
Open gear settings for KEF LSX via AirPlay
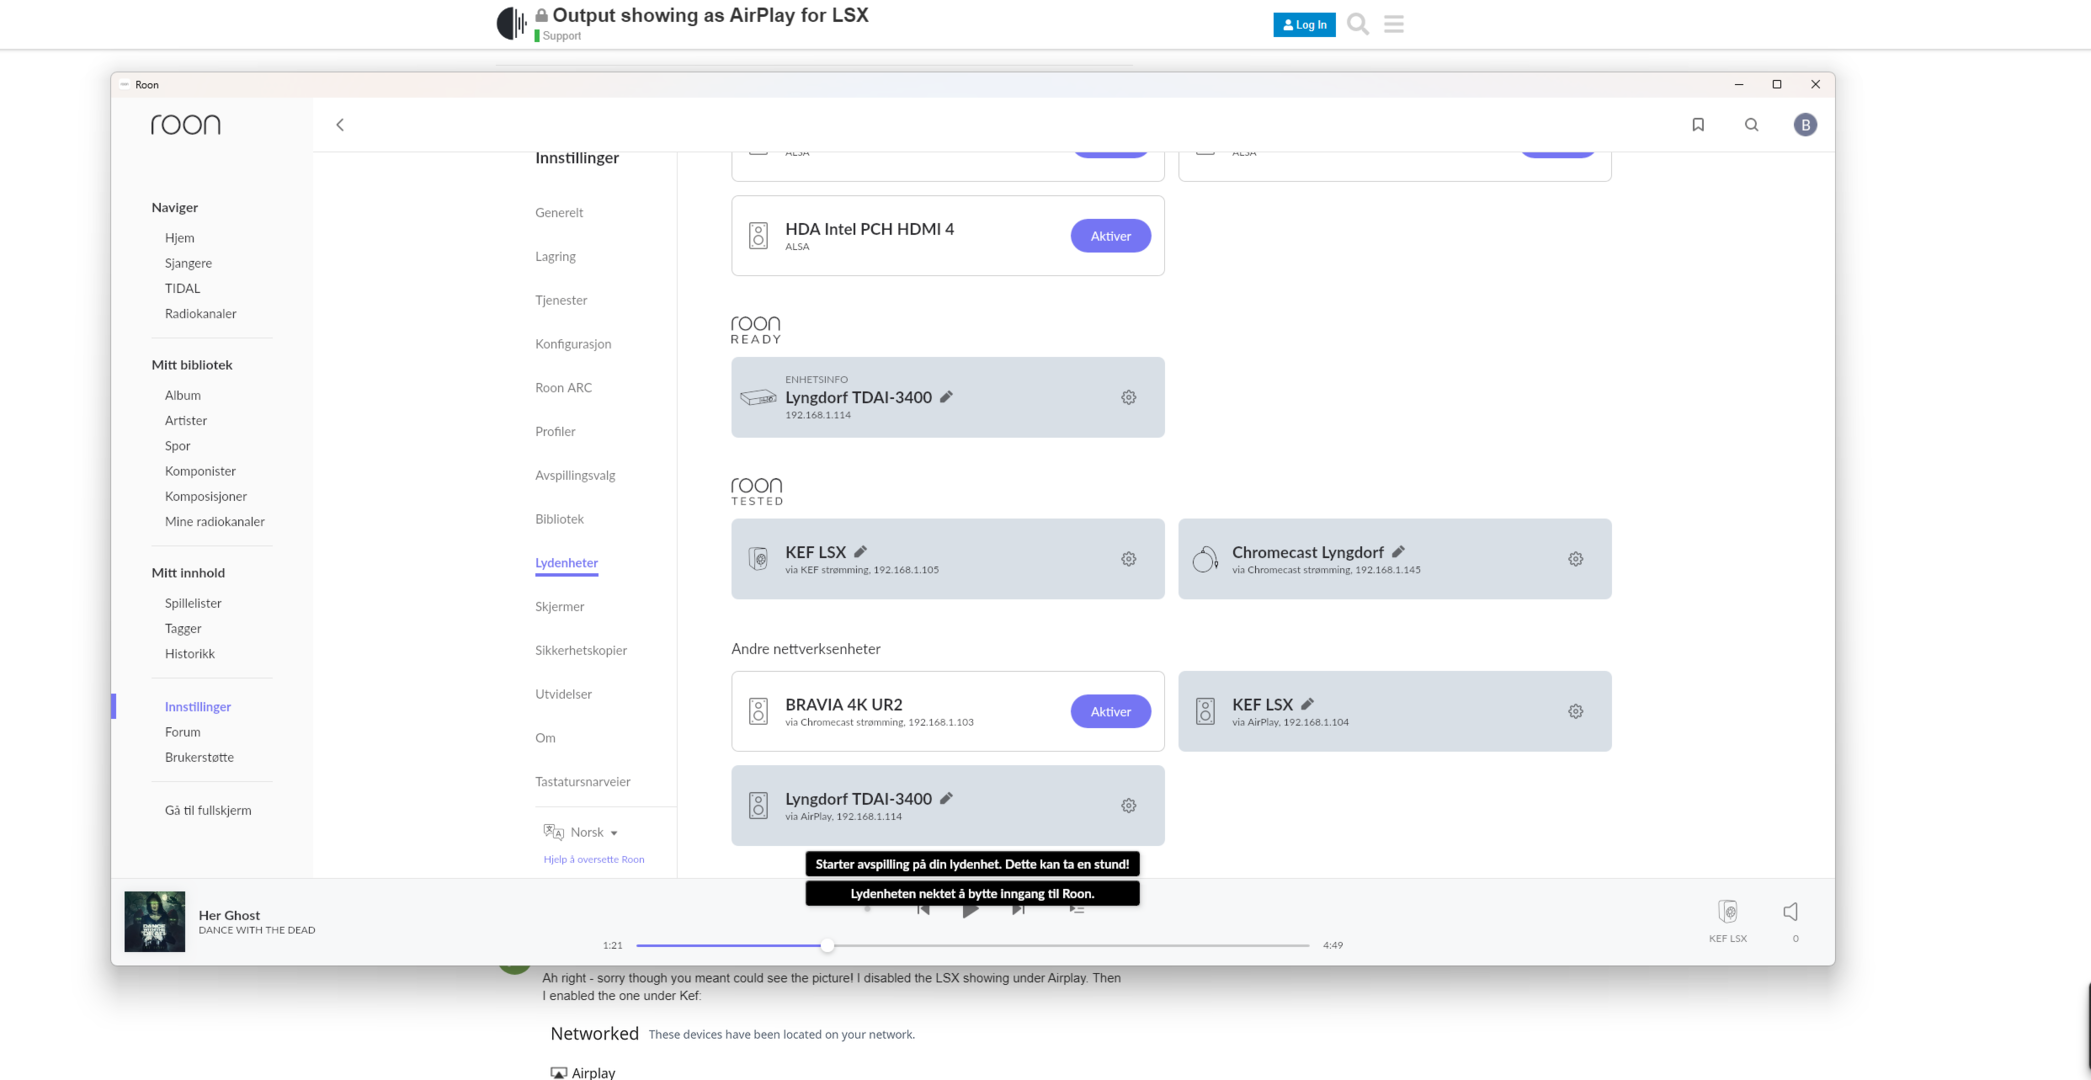(1575, 711)
